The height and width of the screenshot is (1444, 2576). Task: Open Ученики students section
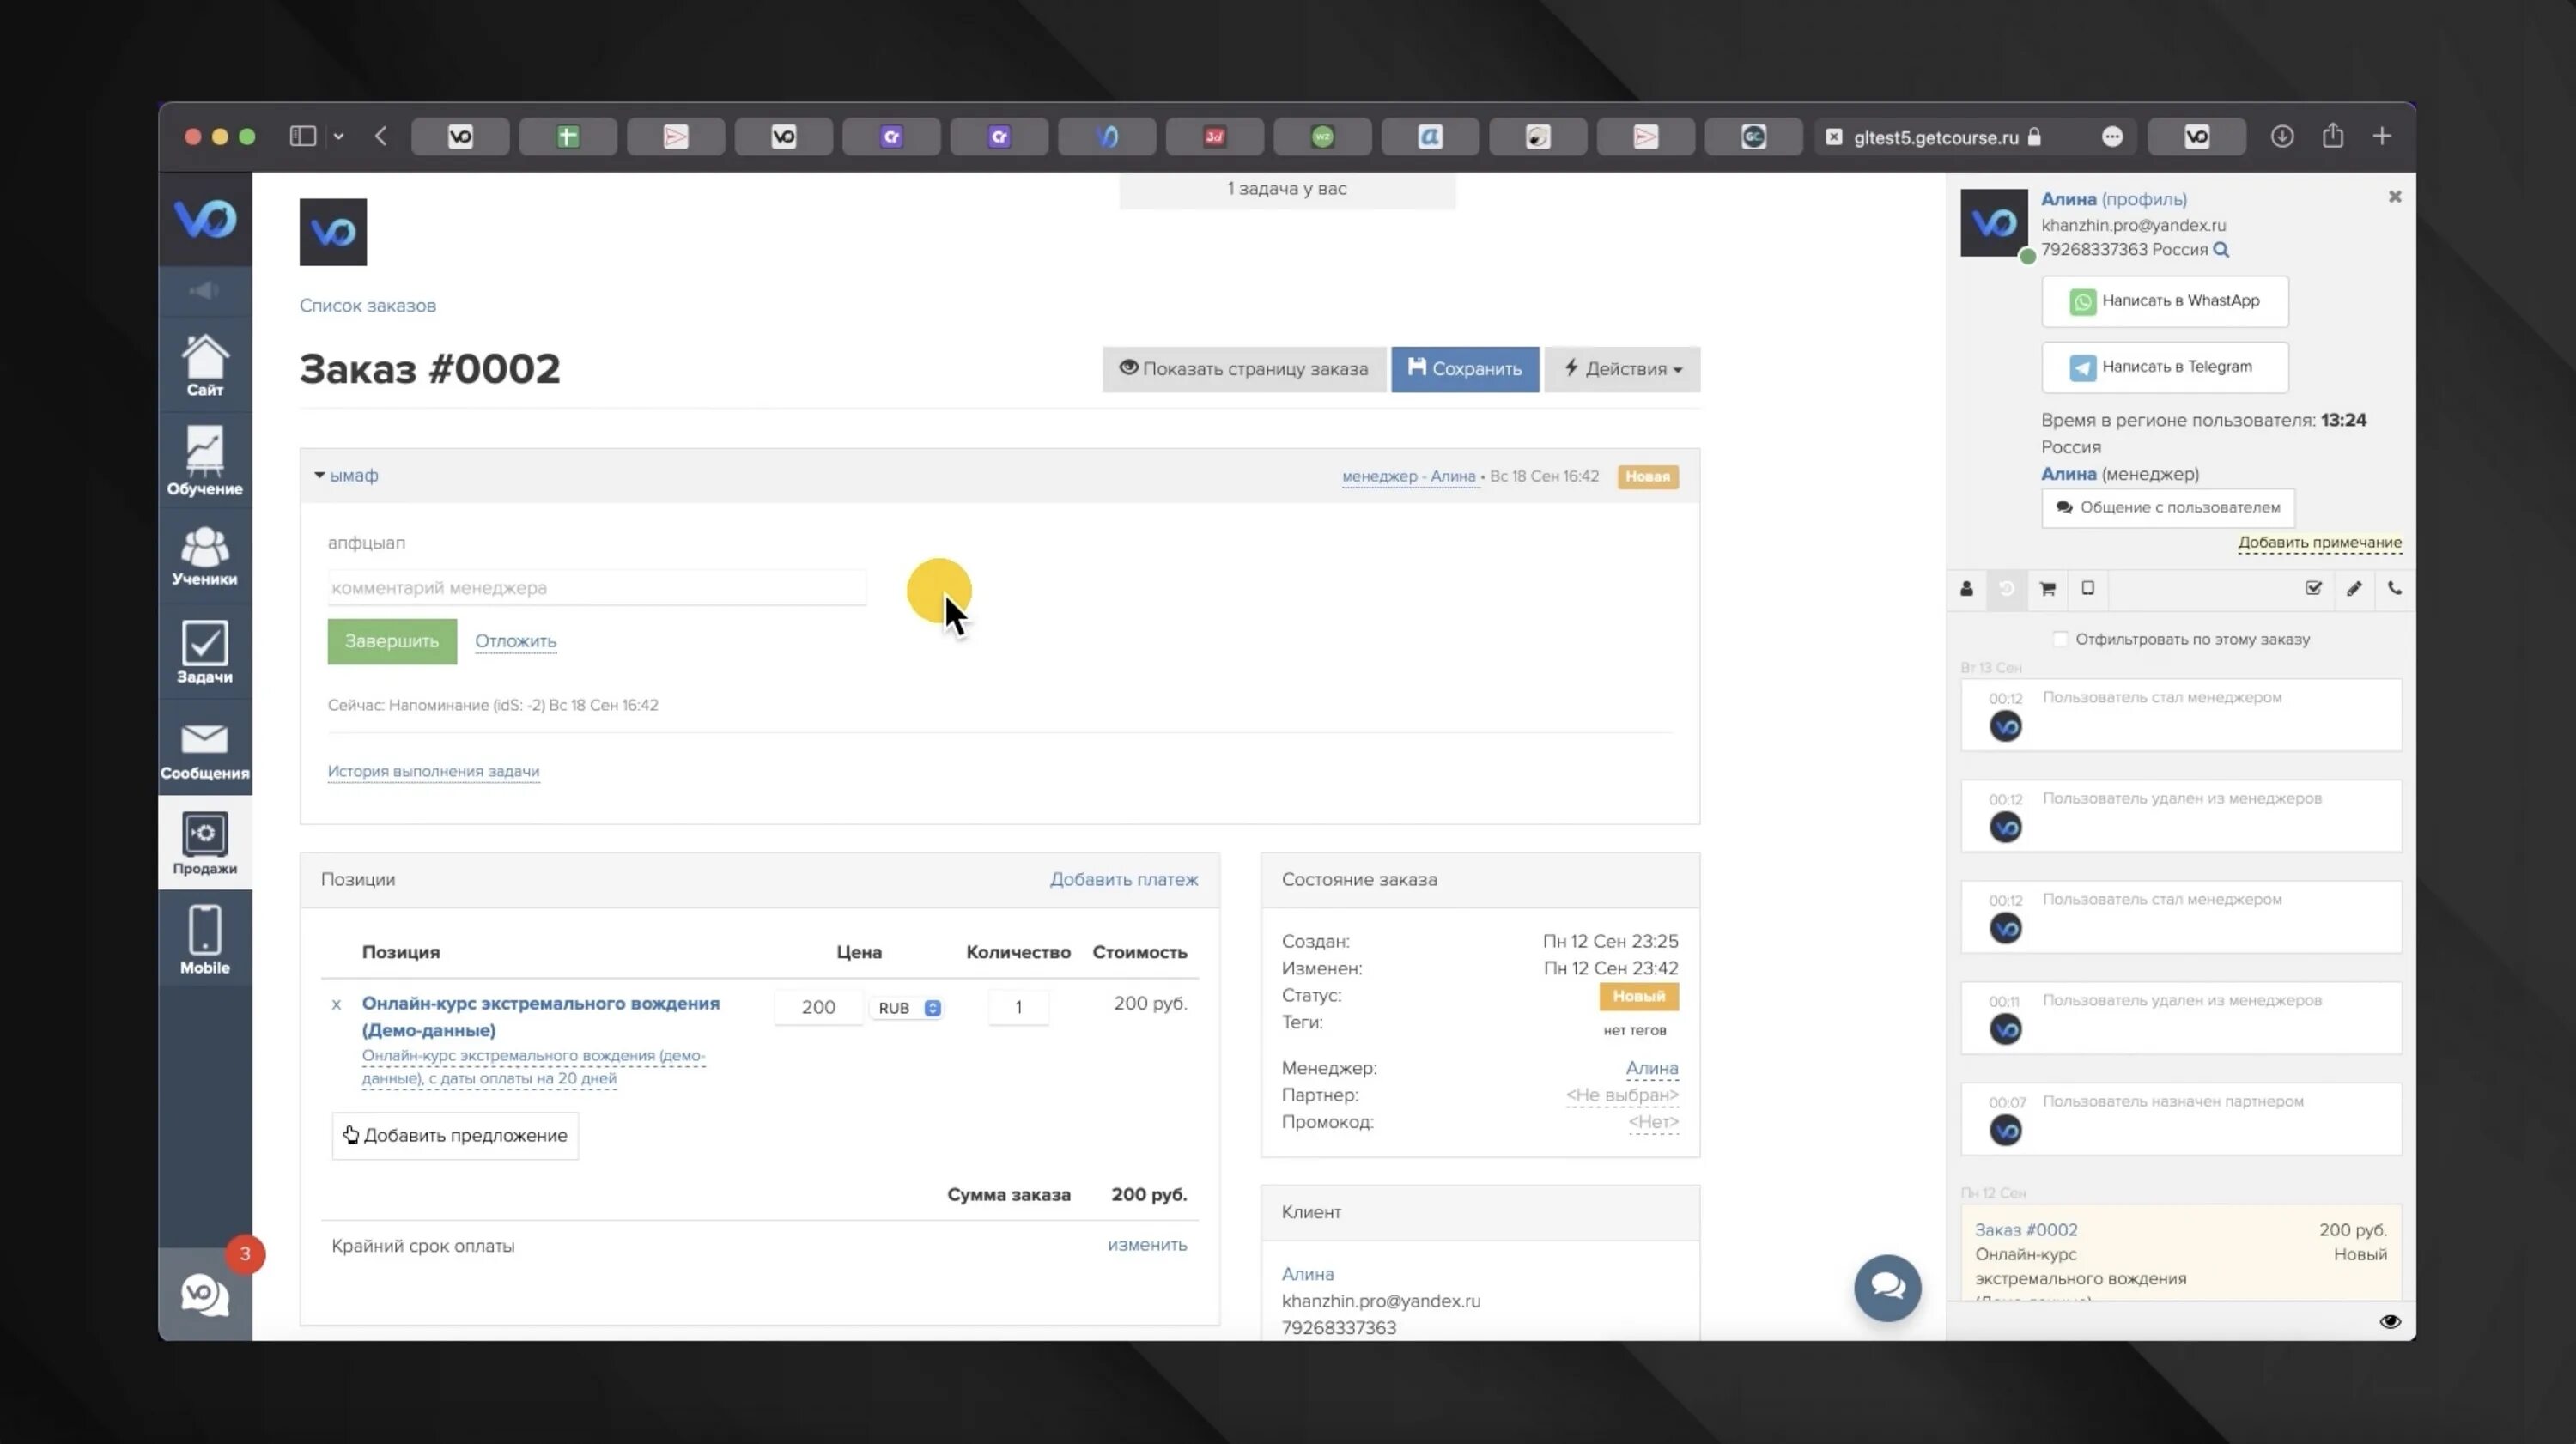[x=204, y=555]
